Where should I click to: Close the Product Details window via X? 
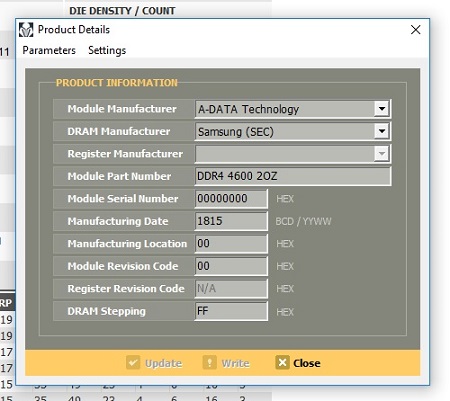[415, 30]
